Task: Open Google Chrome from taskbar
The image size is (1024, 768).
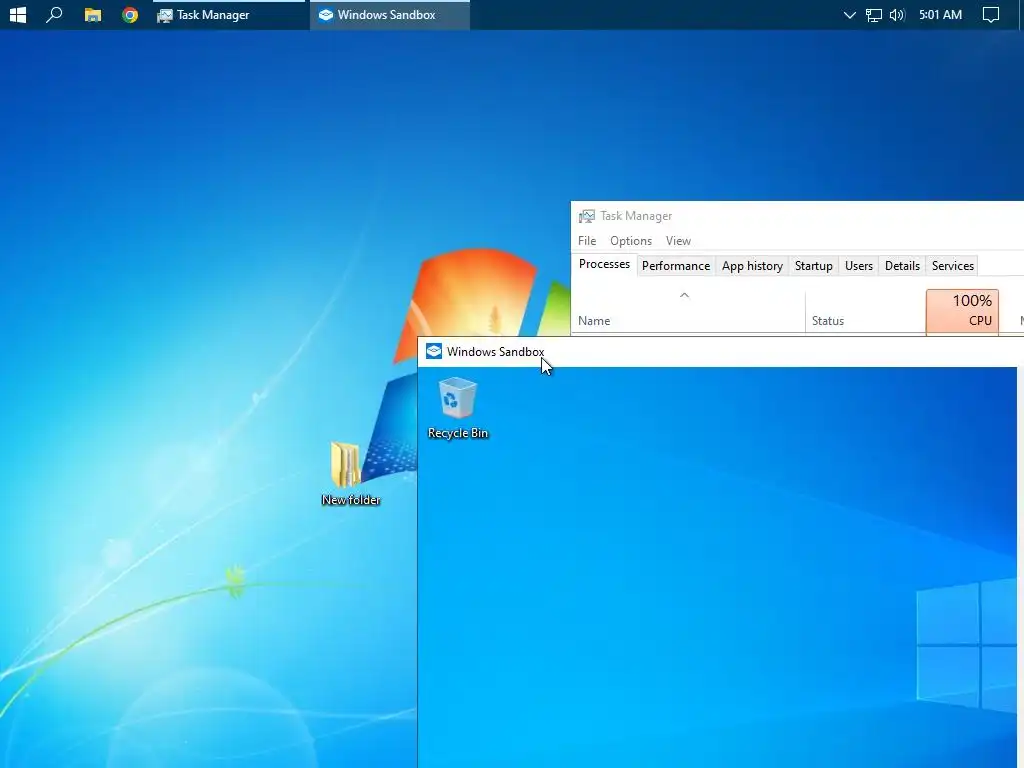Action: pos(130,14)
